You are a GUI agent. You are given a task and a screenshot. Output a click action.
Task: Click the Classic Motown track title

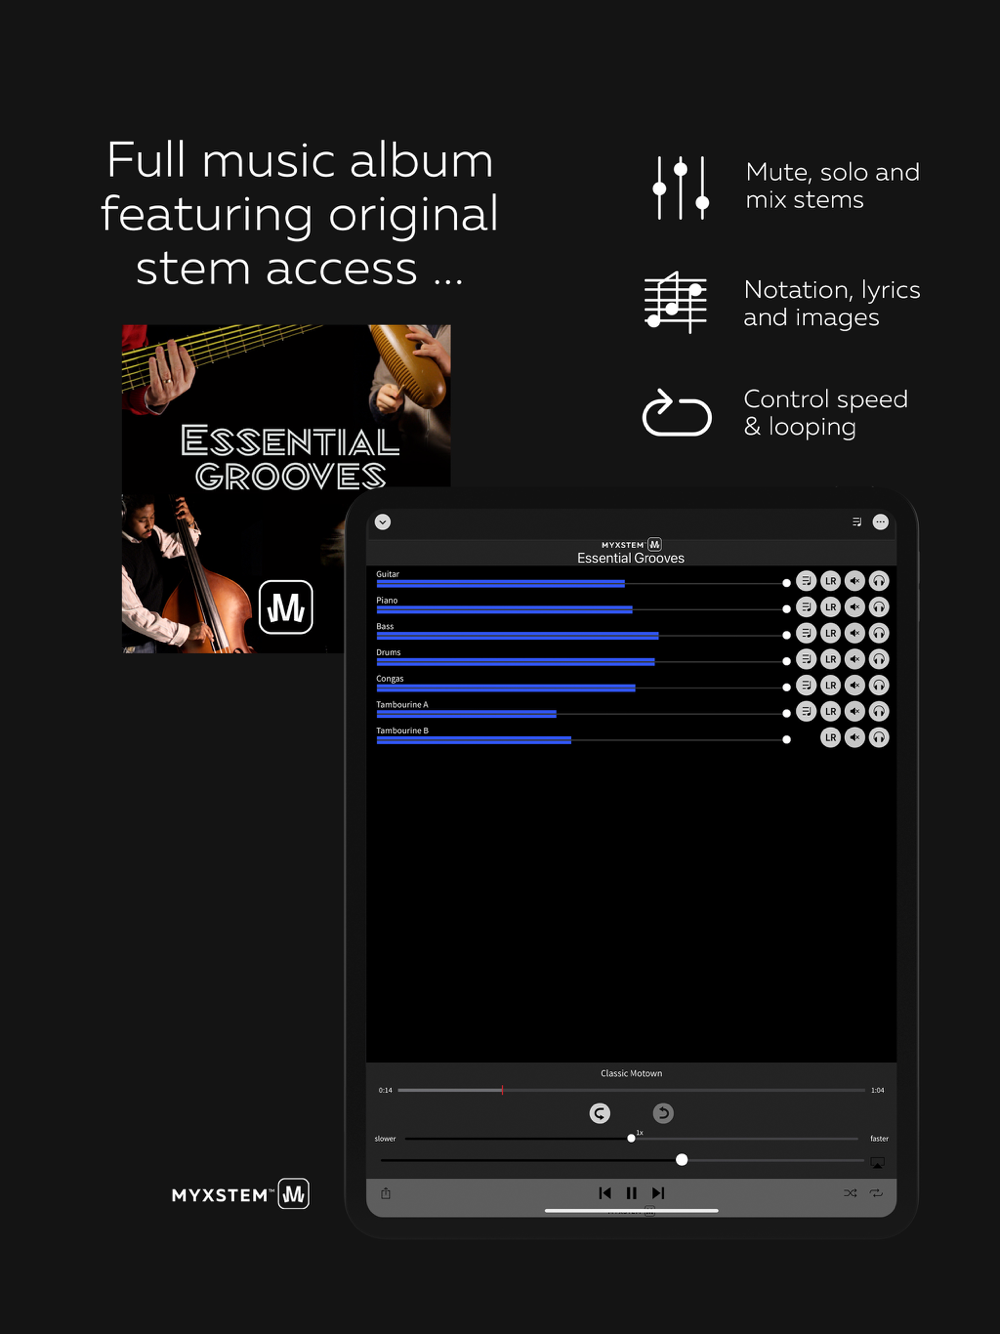point(631,1073)
